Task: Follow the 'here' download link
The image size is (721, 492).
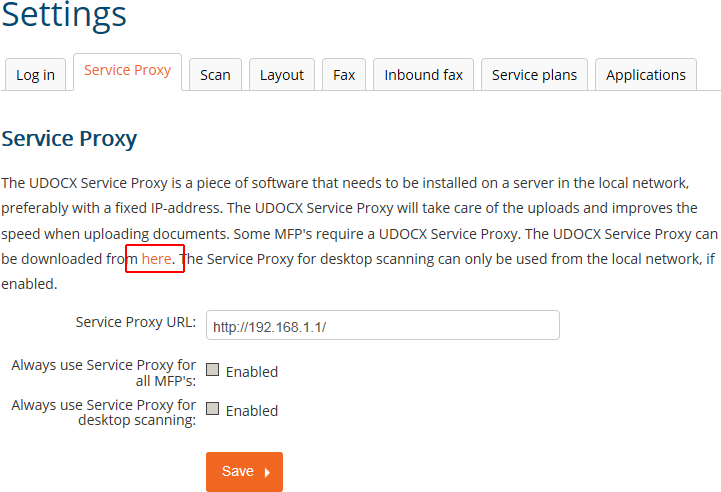Action: (x=156, y=259)
